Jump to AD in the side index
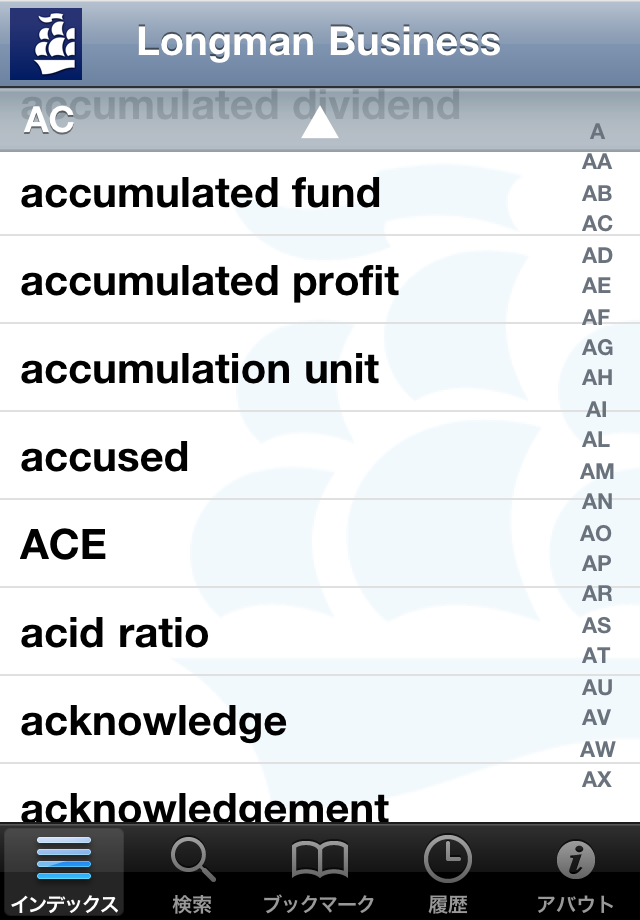640x920 pixels. tap(597, 255)
